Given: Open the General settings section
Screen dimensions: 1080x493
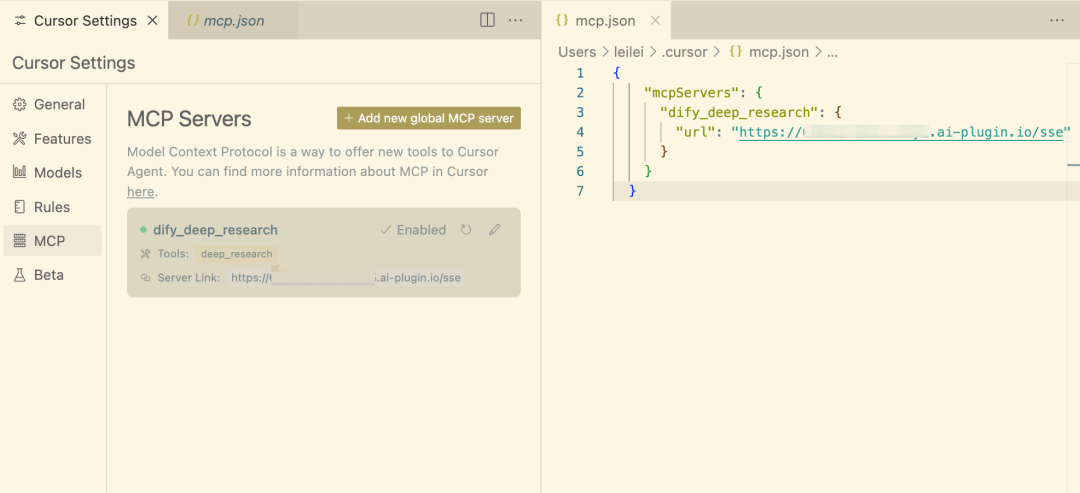Looking at the screenshot, I should [59, 105].
